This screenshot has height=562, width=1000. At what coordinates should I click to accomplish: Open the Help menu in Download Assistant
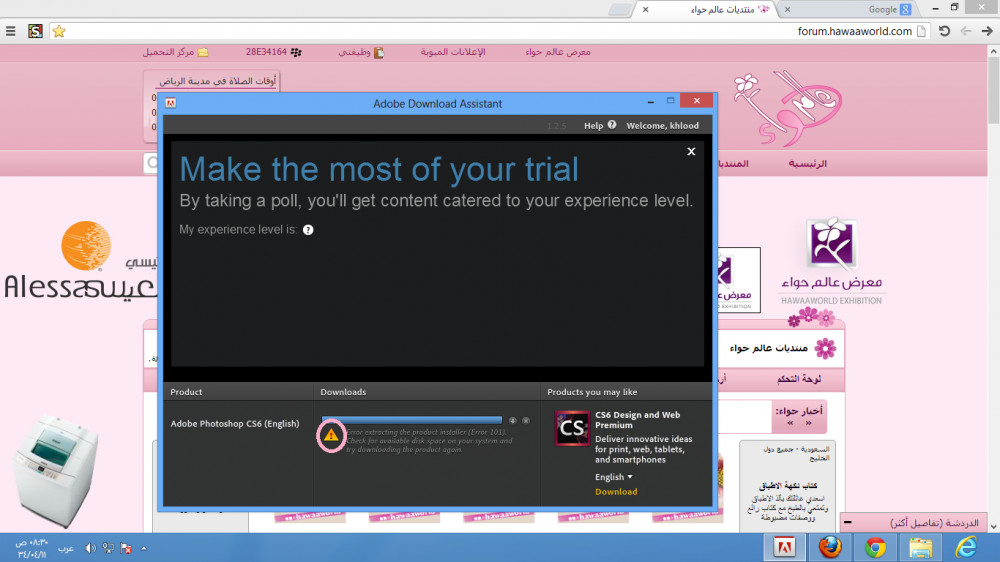[x=593, y=126]
